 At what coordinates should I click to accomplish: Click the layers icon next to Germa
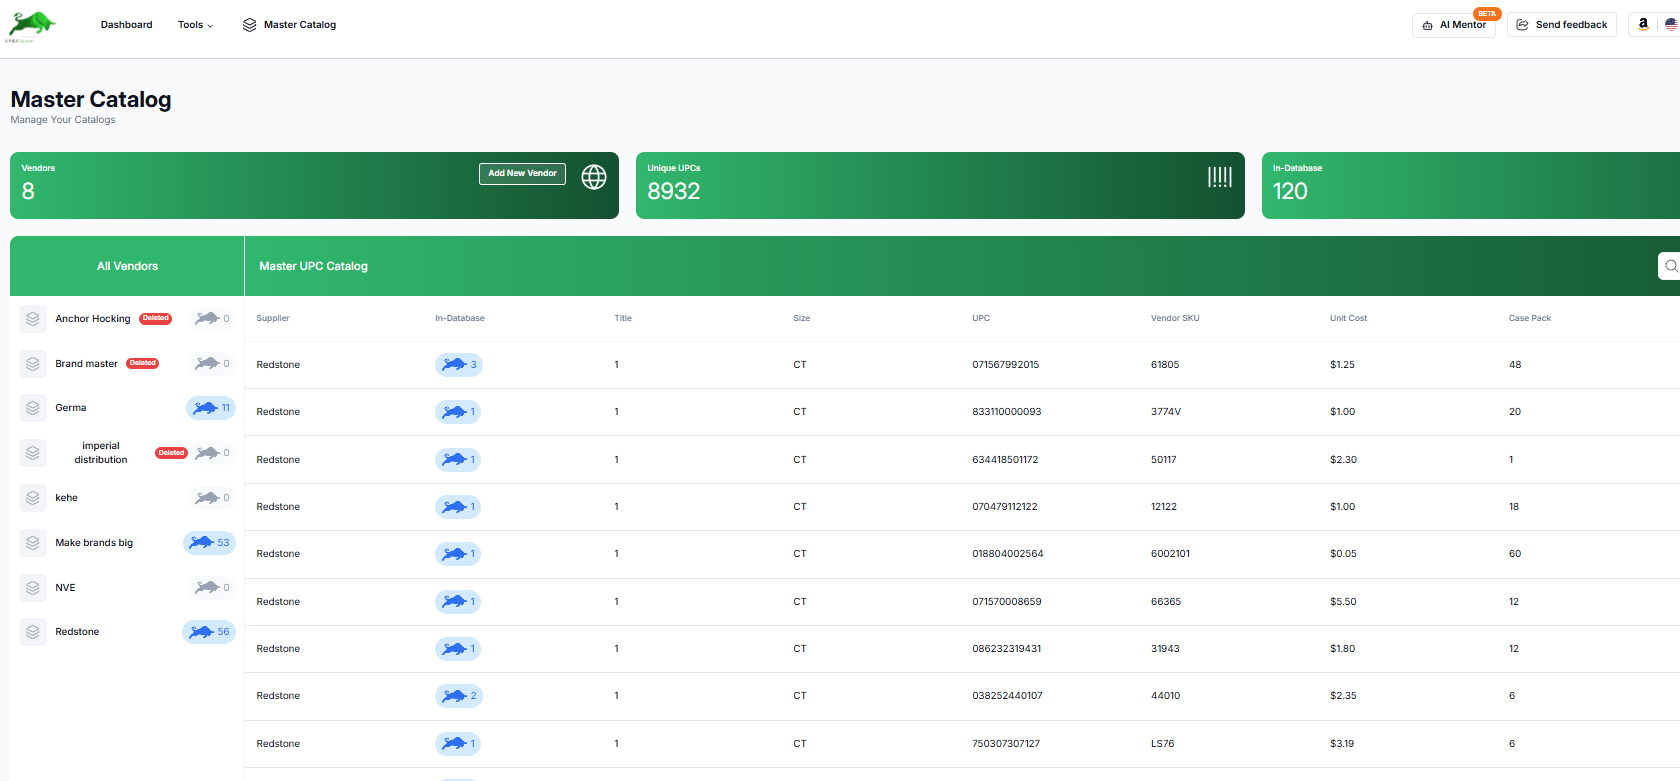(x=33, y=408)
